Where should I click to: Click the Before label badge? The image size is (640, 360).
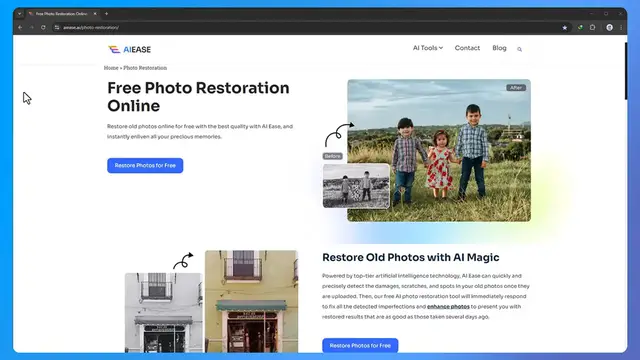[x=332, y=156]
